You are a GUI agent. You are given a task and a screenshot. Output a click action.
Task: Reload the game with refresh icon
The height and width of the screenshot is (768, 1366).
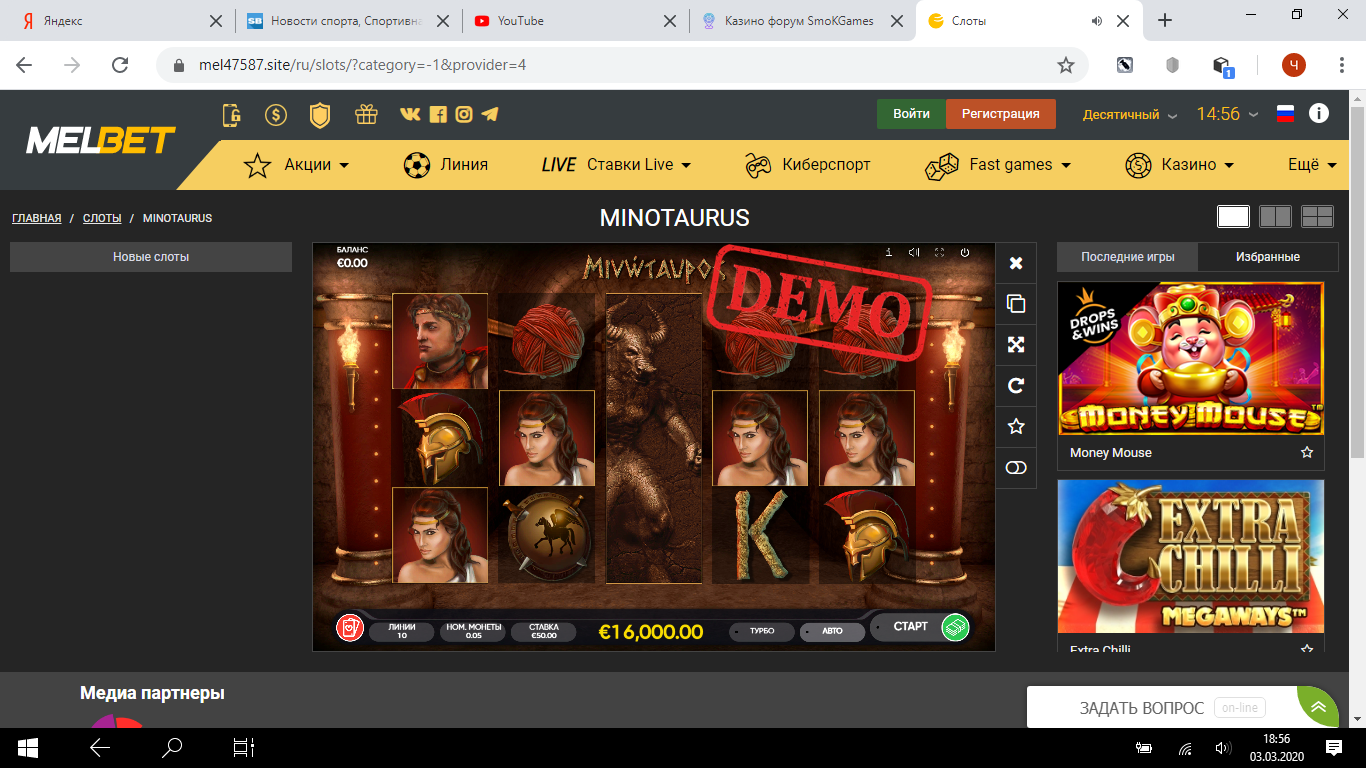[x=1016, y=386]
